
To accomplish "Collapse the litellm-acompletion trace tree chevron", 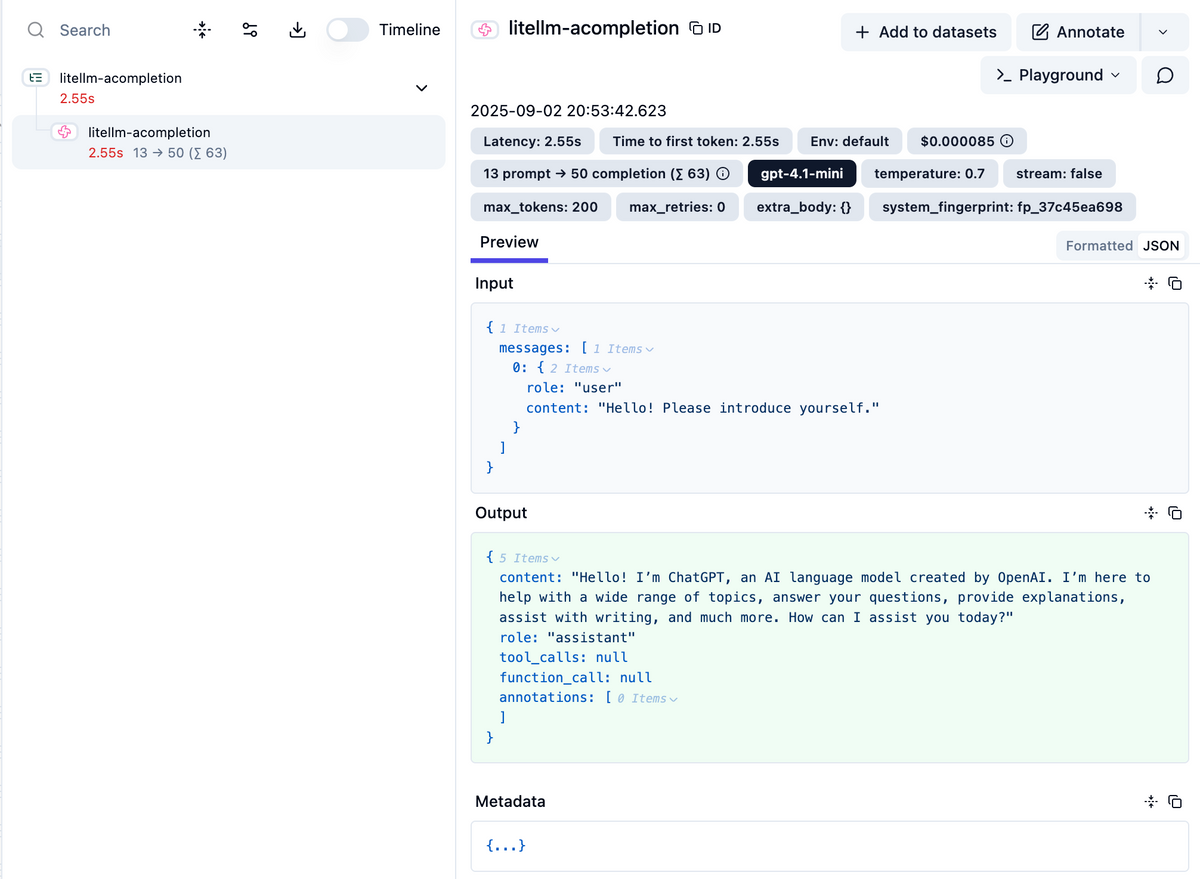I will click(421, 88).
